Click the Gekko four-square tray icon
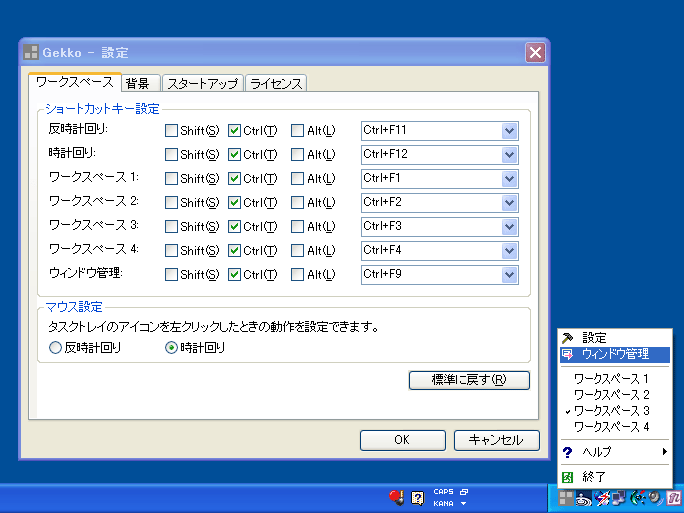684x513 pixels. pyautogui.click(x=566, y=498)
